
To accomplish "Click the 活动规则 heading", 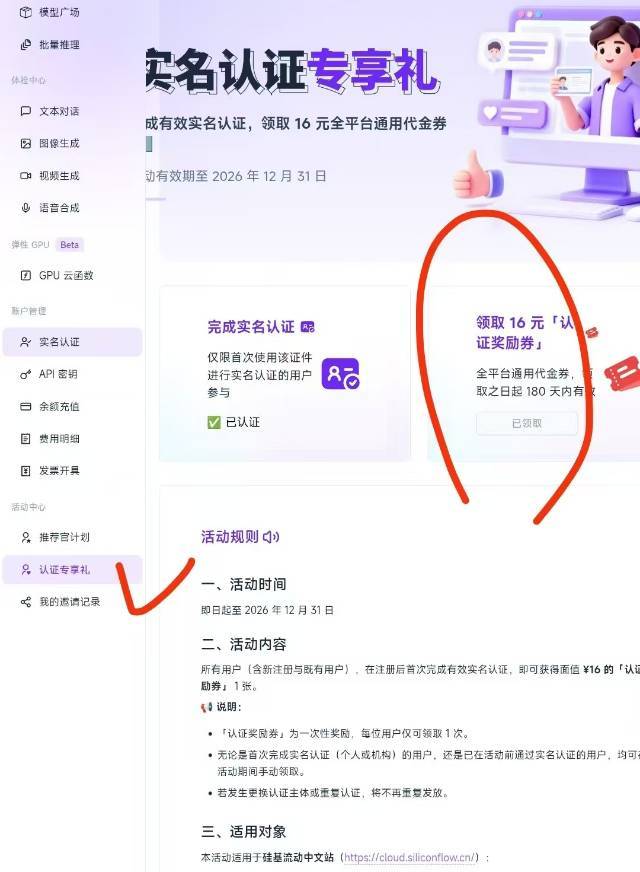I will pyautogui.click(x=230, y=537).
